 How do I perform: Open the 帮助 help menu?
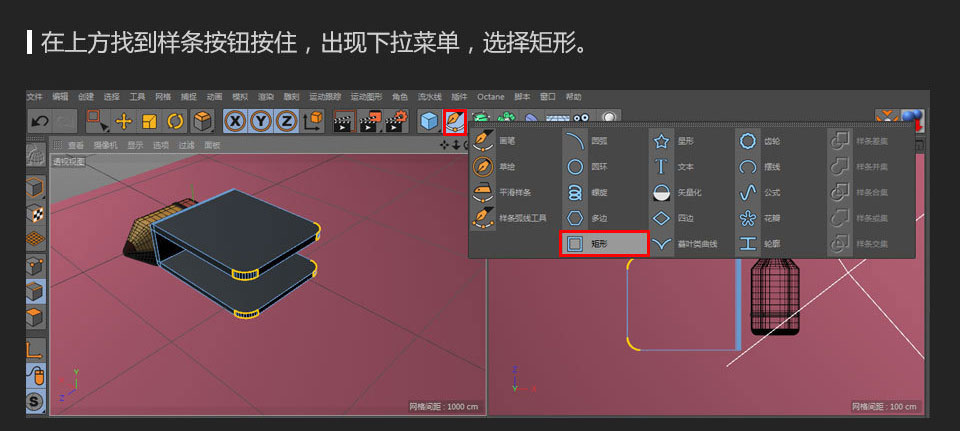point(573,97)
